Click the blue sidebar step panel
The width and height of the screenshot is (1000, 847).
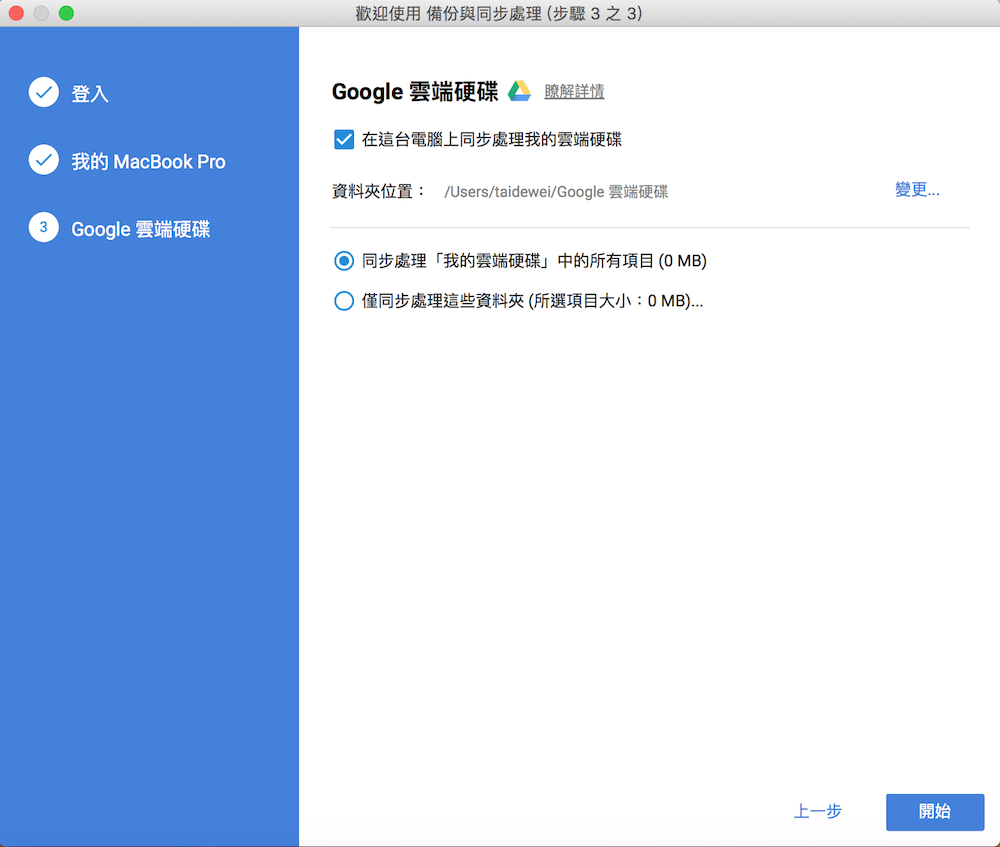(x=149, y=500)
